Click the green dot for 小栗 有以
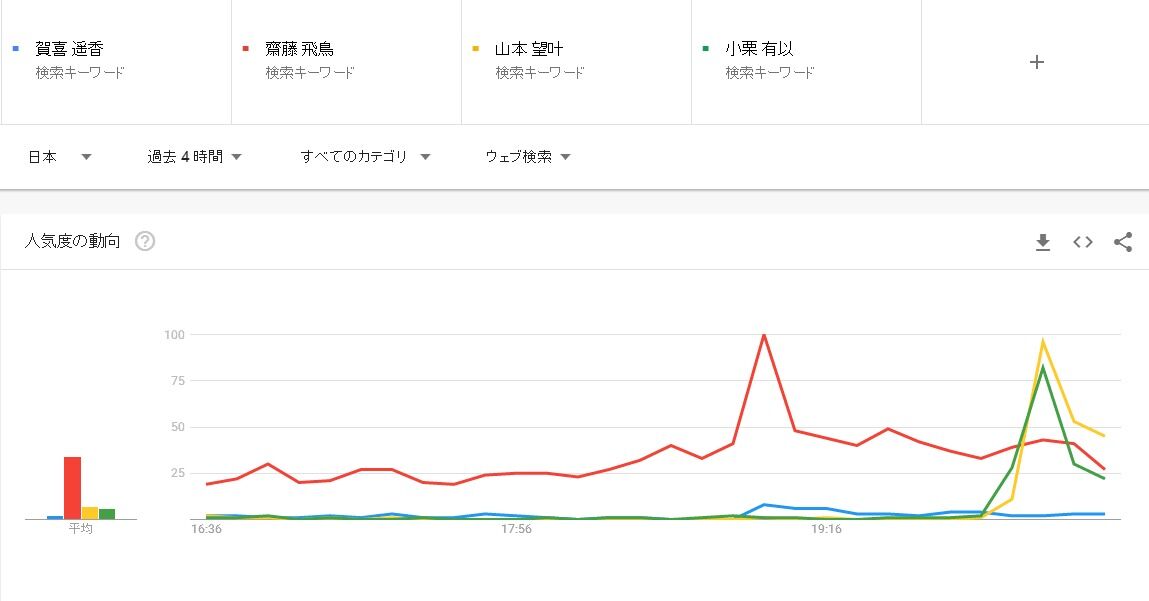This screenshot has width=1149, height=601. pos(706,48)
